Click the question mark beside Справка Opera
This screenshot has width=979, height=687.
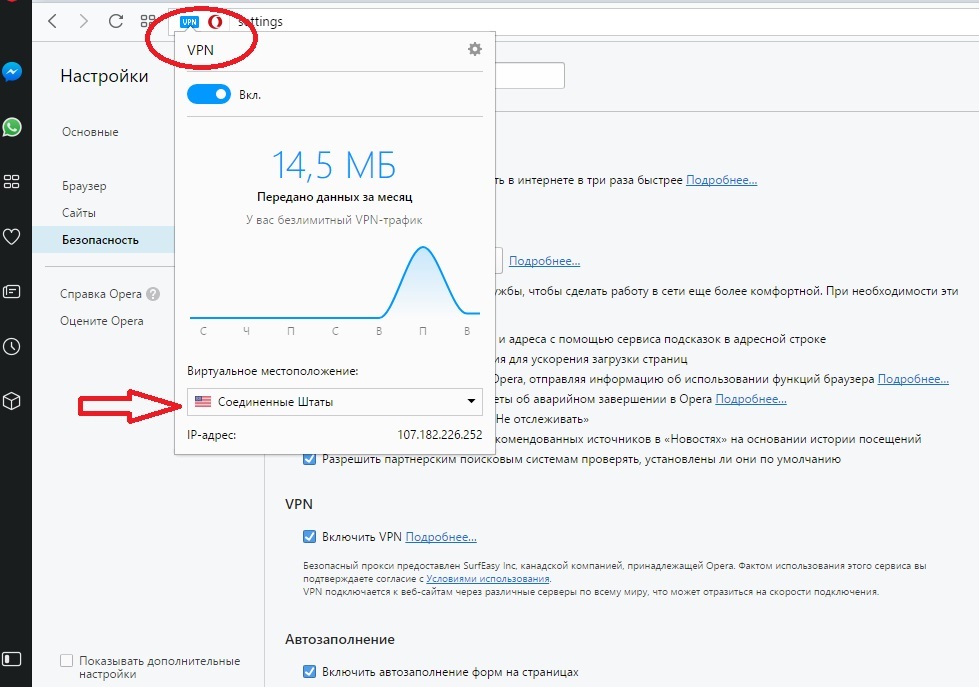[153, 294]
